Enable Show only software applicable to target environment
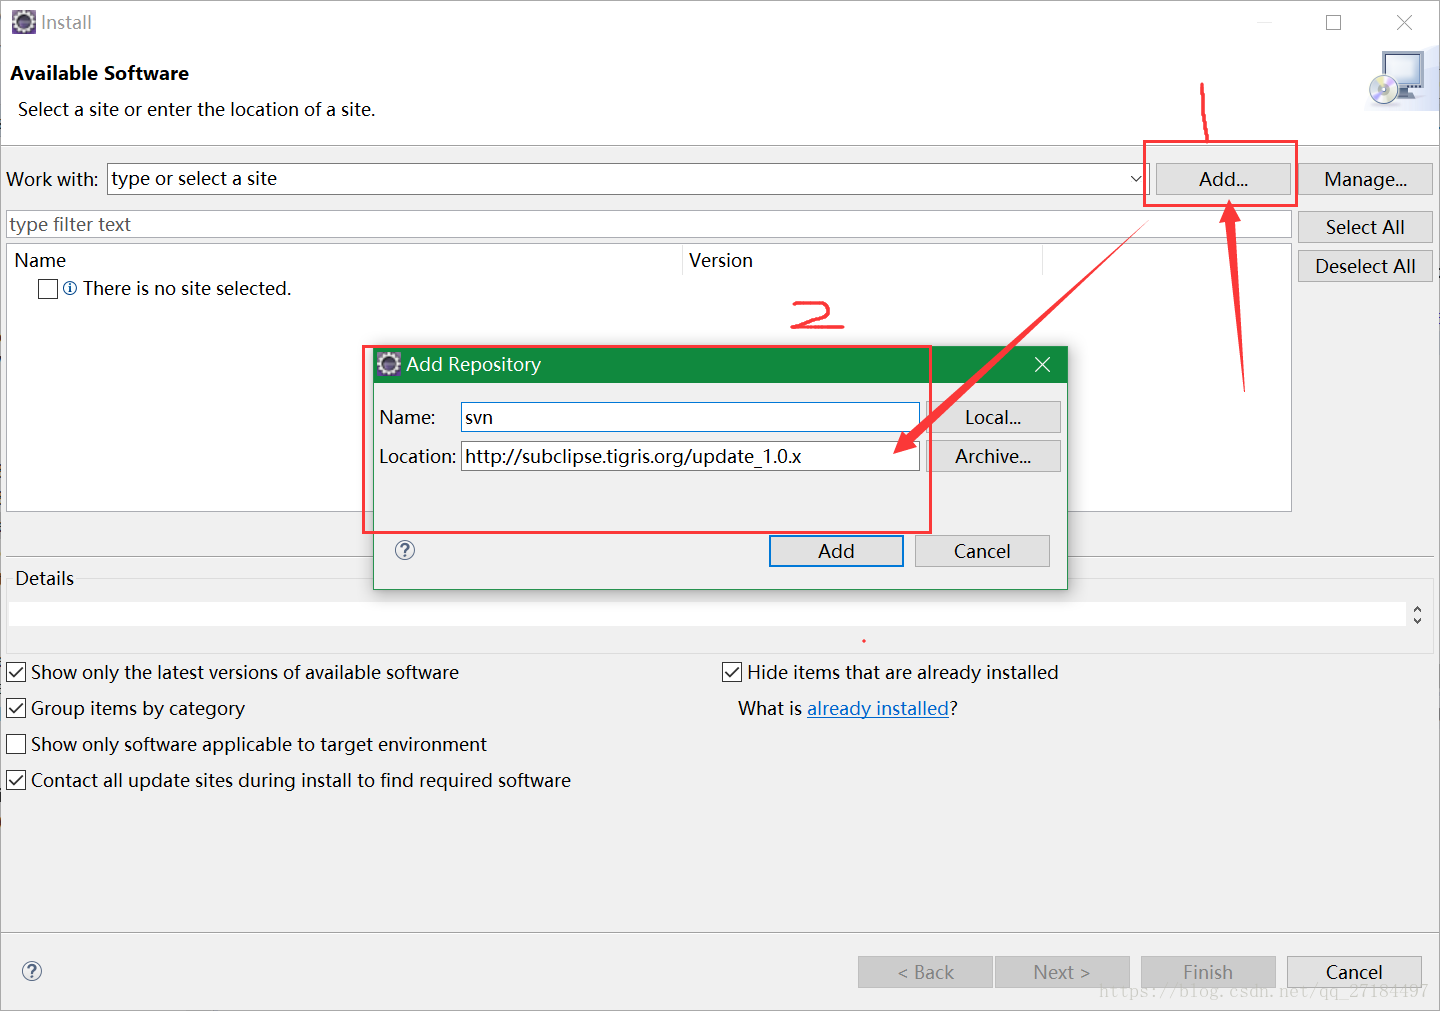This screenshot has height=1011, width=1440. coord(16,744)
